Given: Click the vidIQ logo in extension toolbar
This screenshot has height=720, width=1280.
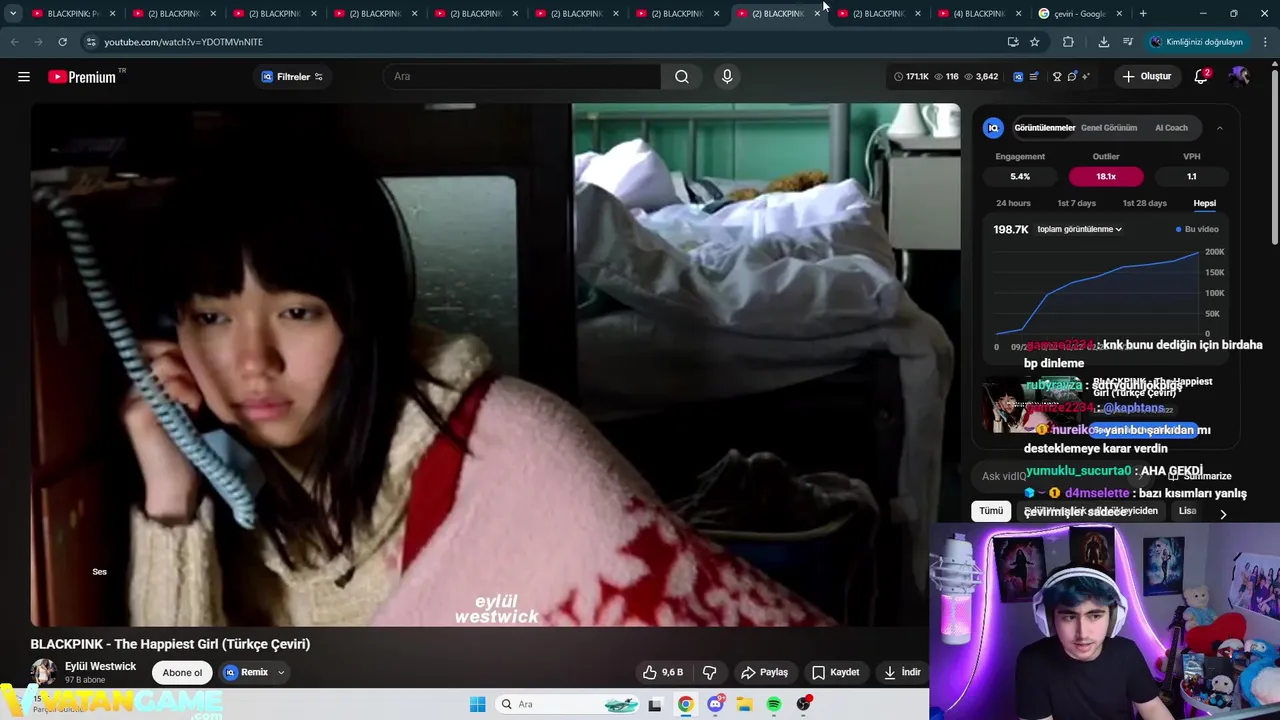Looking at the screenshot, I should 1018,77.
